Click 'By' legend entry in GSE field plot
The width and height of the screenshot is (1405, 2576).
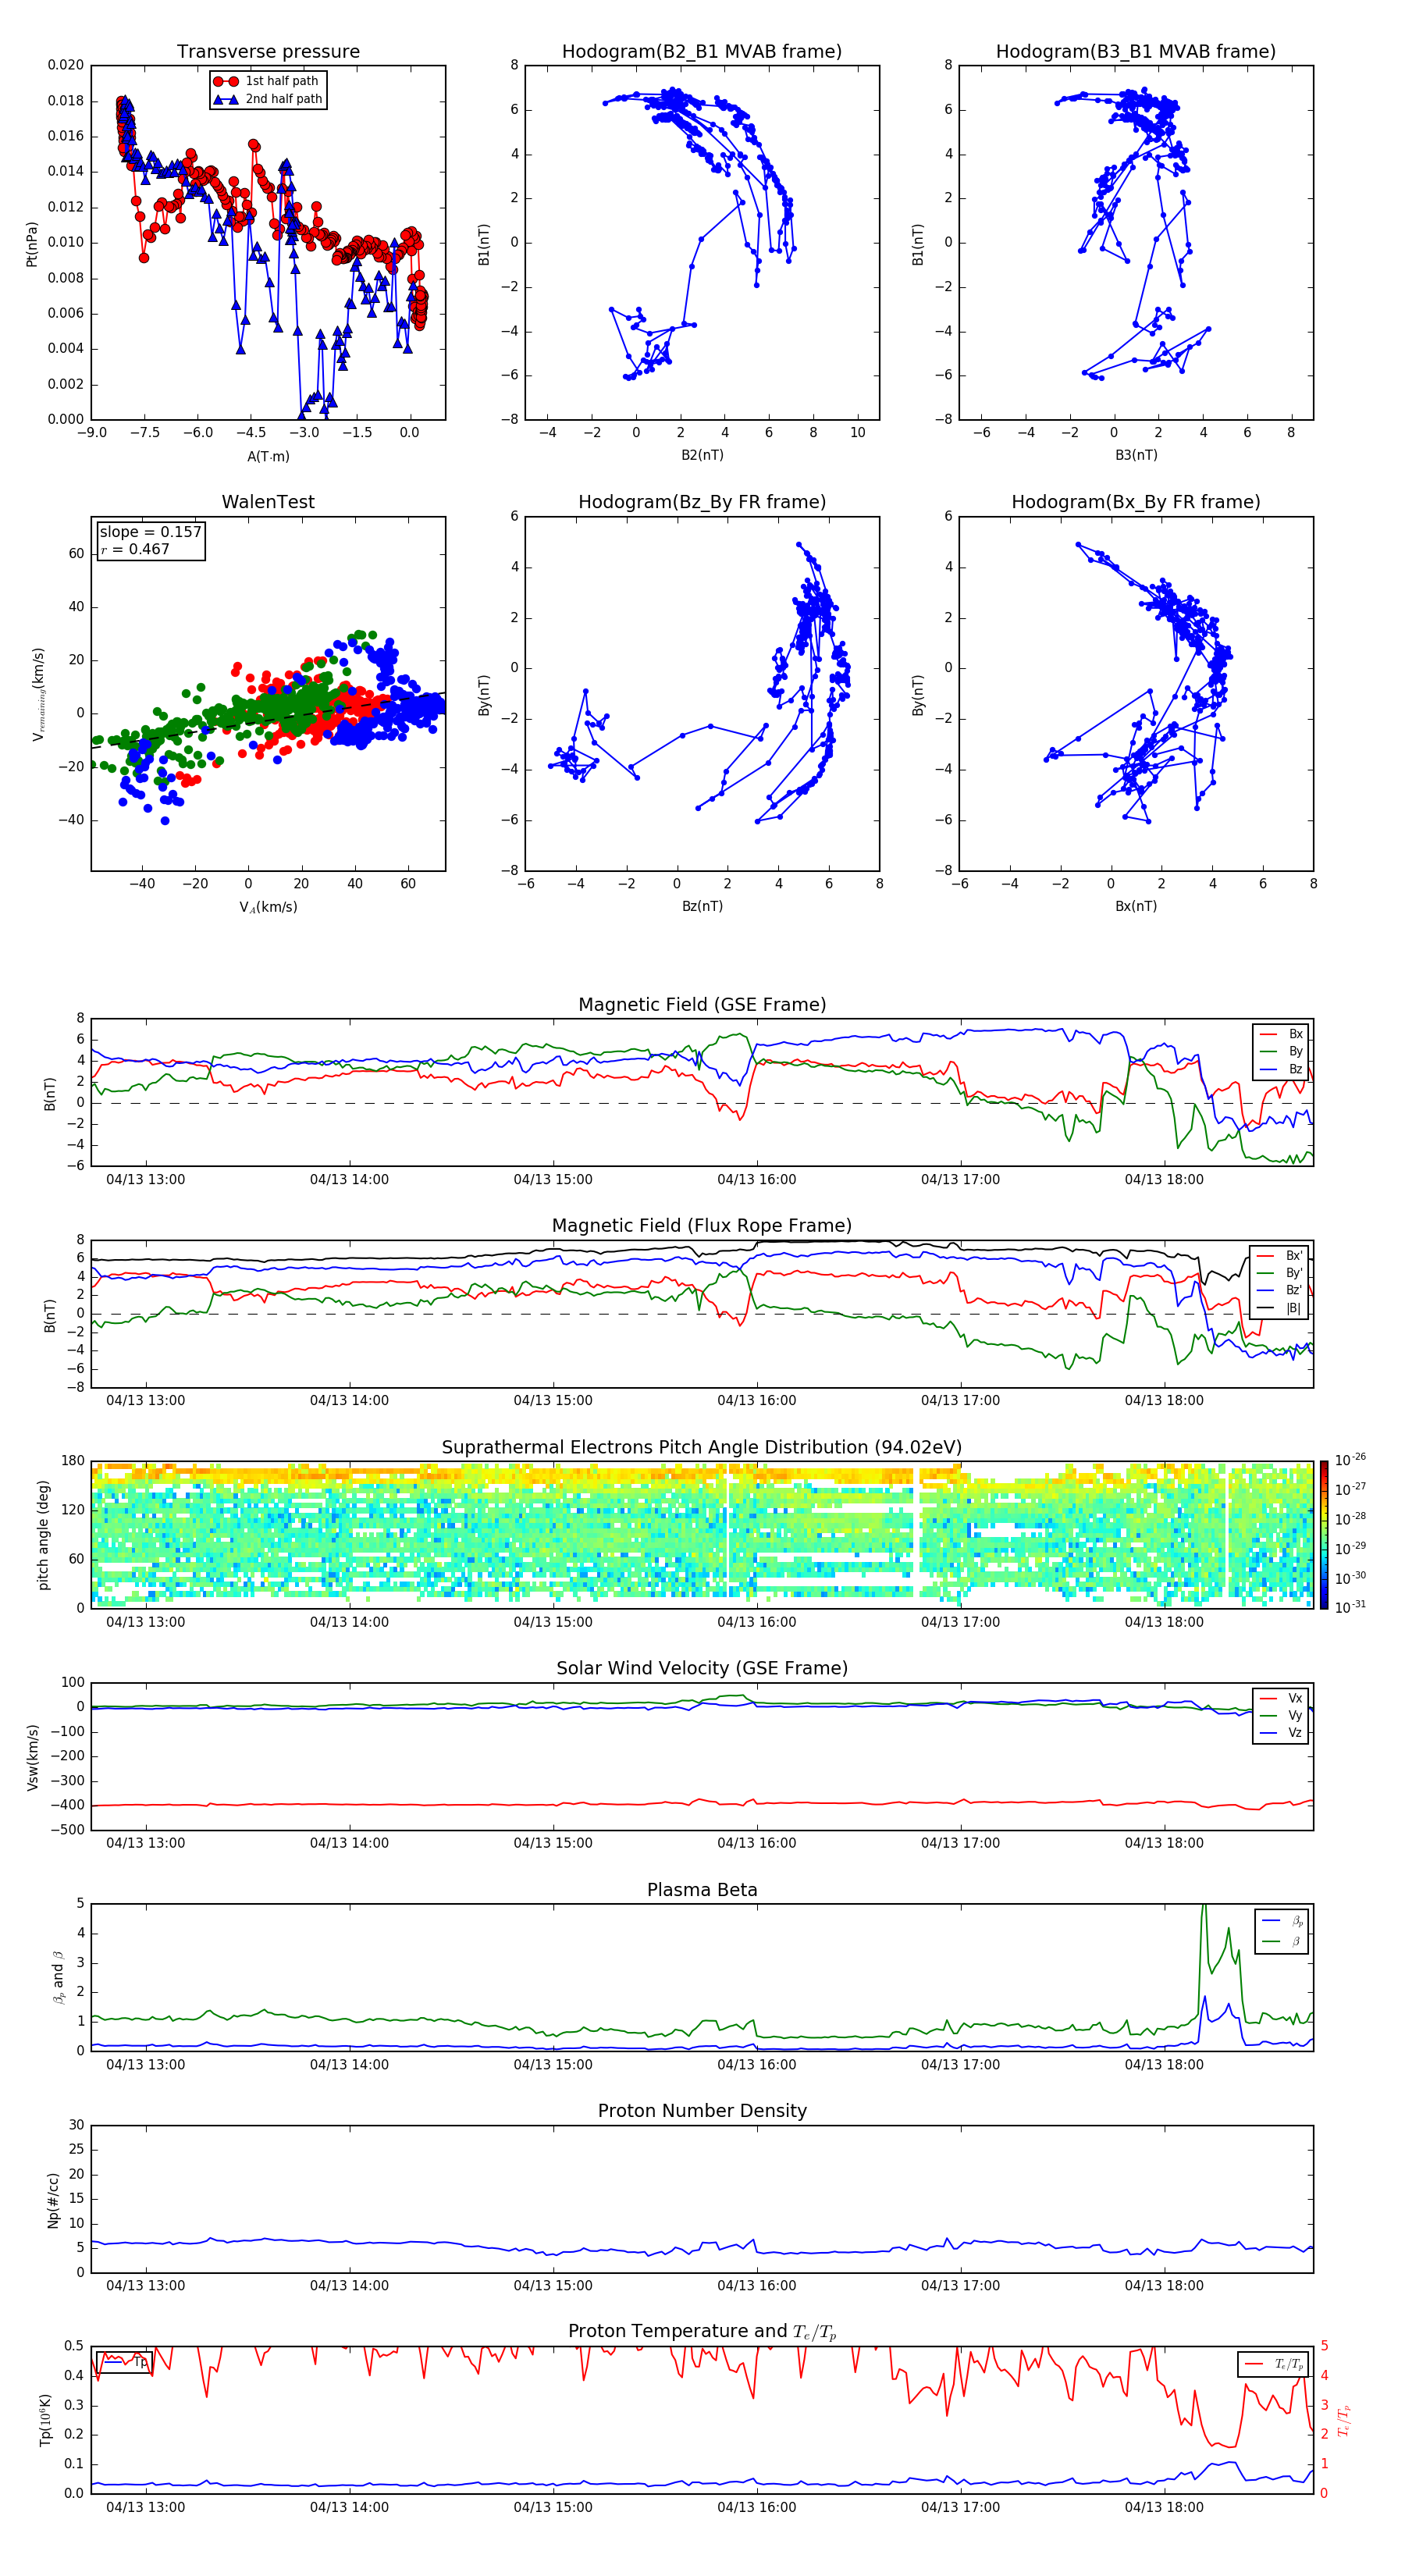(x=1281, y=1052)
